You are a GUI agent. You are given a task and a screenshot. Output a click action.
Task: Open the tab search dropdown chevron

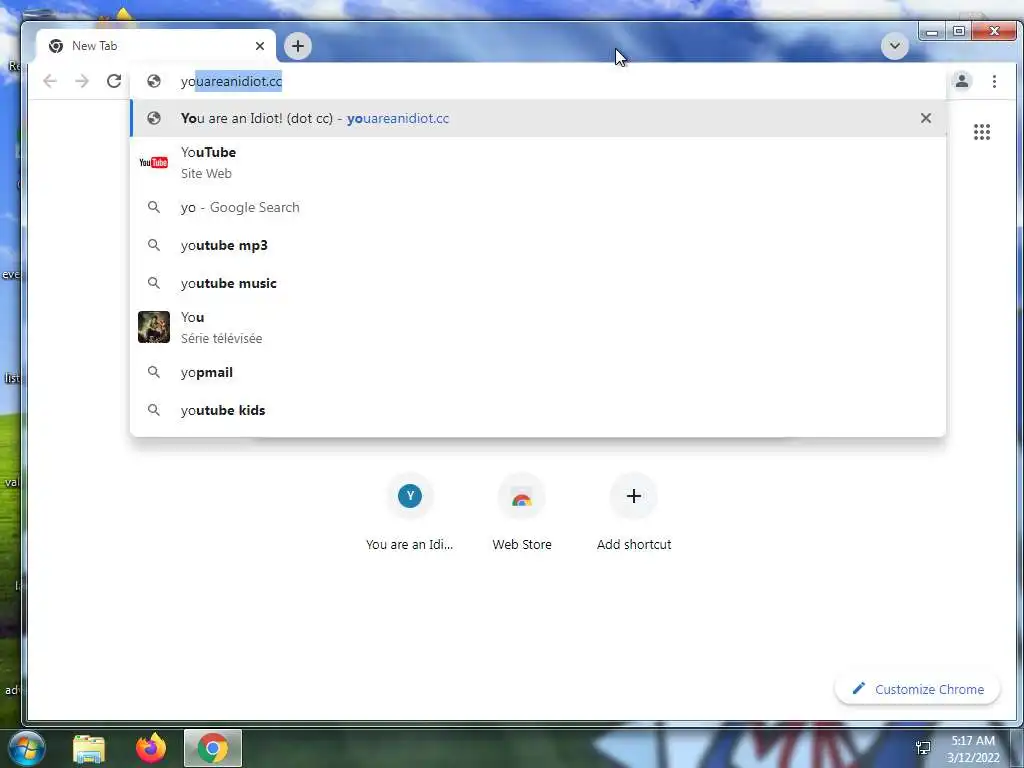(895, 46)
